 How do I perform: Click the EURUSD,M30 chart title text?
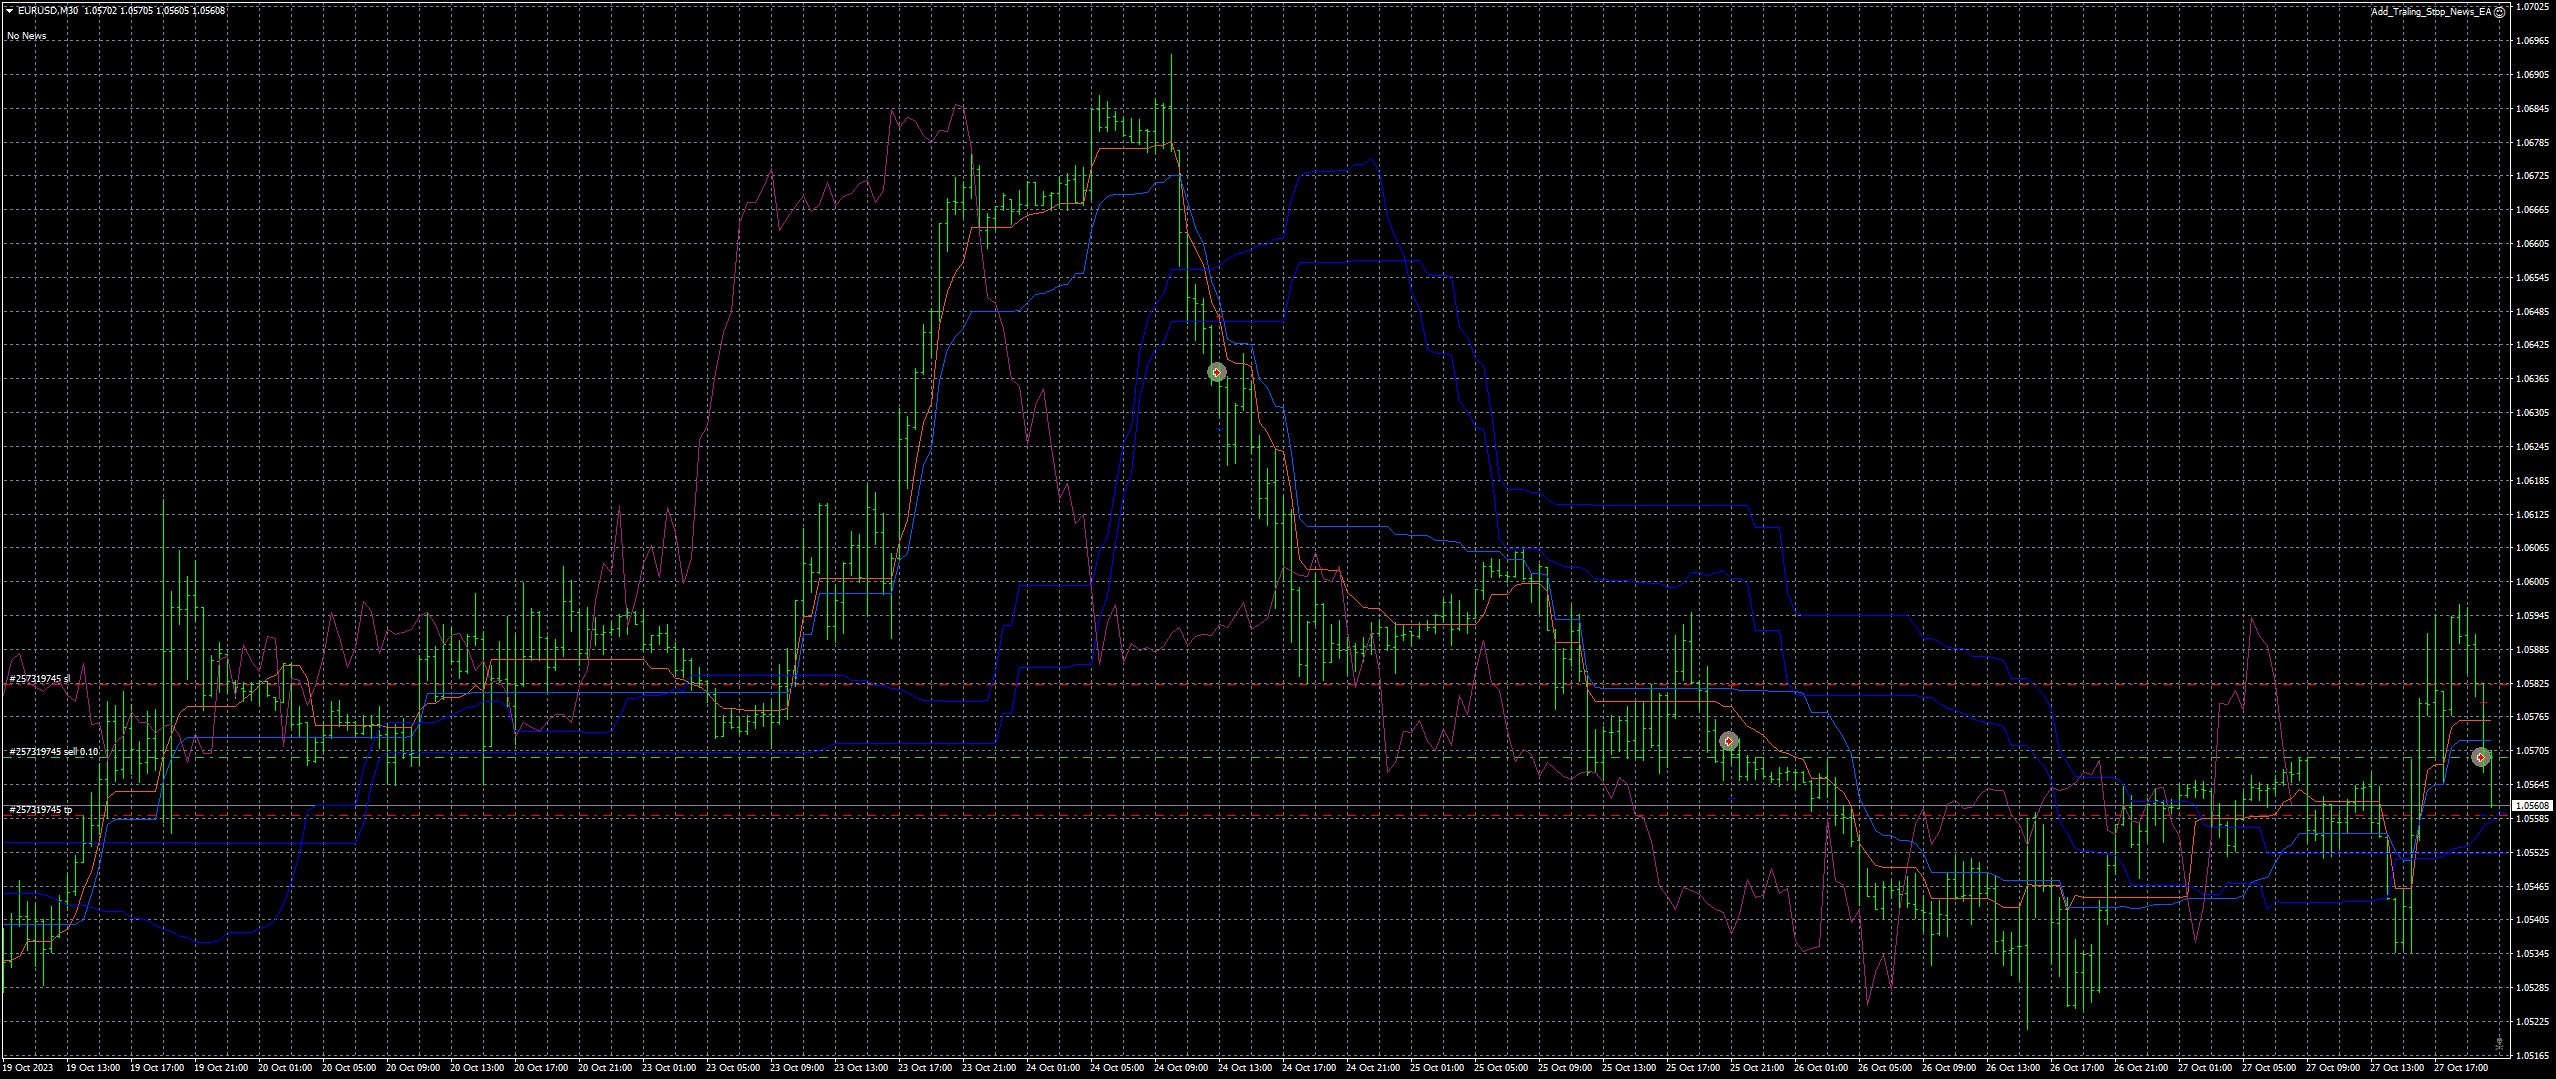pyautogui.click(x=48, y=11)
